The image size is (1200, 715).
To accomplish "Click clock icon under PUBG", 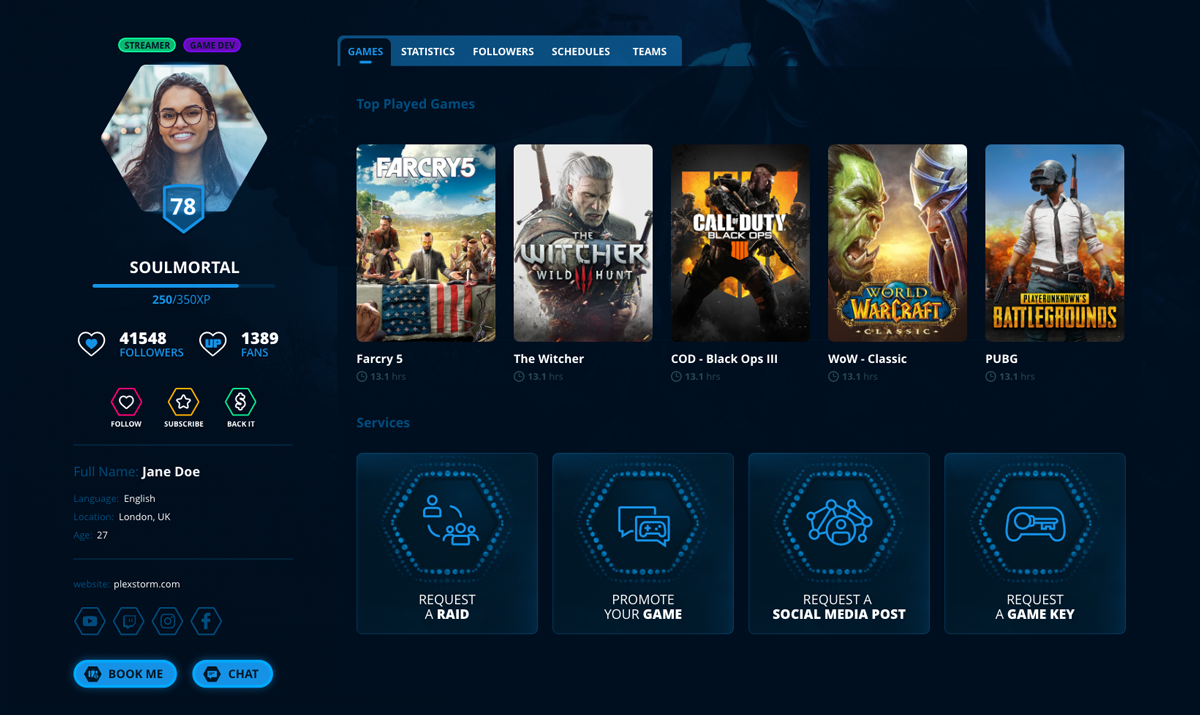I will coord(990,377).
